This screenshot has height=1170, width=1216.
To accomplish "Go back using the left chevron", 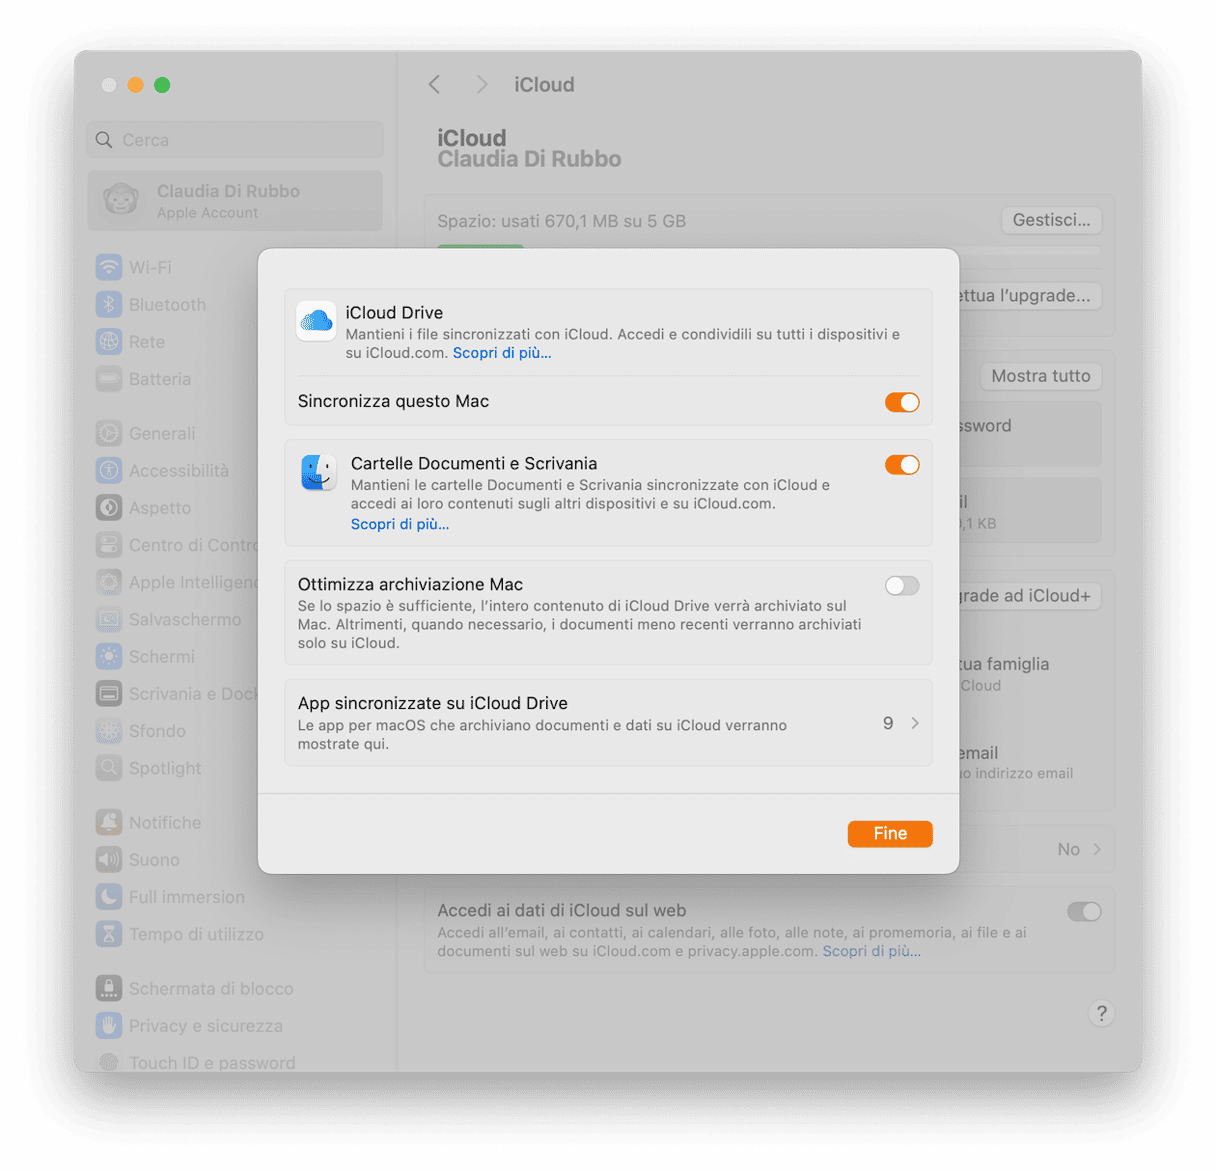I will (435, 85).
